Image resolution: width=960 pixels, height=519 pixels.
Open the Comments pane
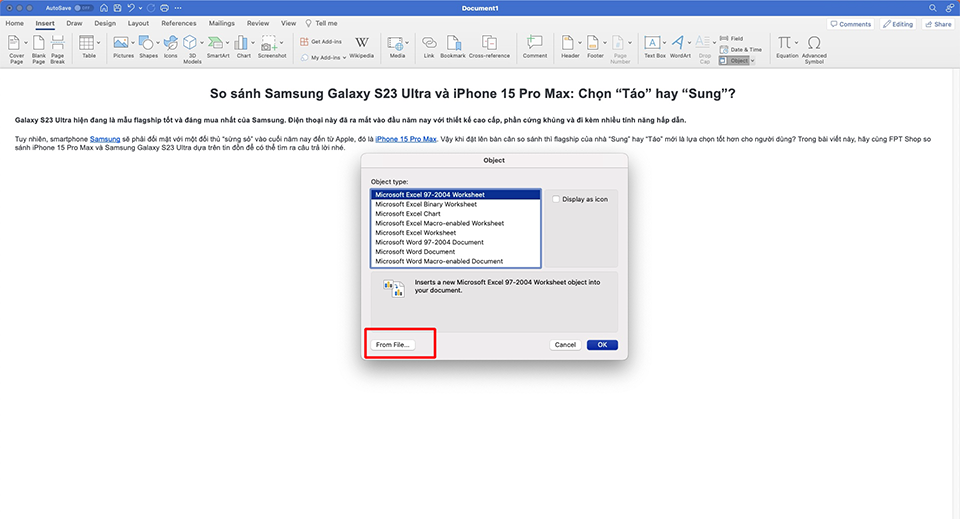click(850, 24)
